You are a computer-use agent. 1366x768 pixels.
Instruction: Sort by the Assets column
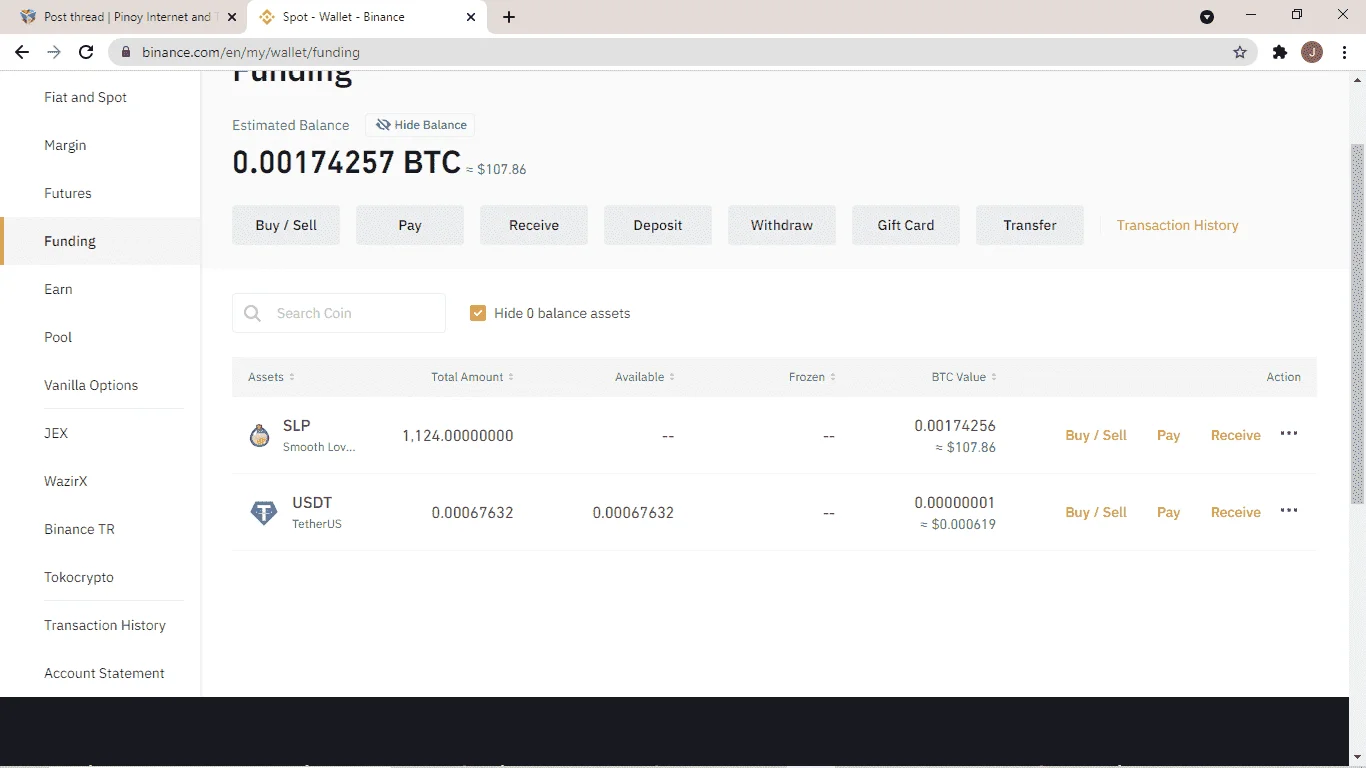tap(271, 377)
